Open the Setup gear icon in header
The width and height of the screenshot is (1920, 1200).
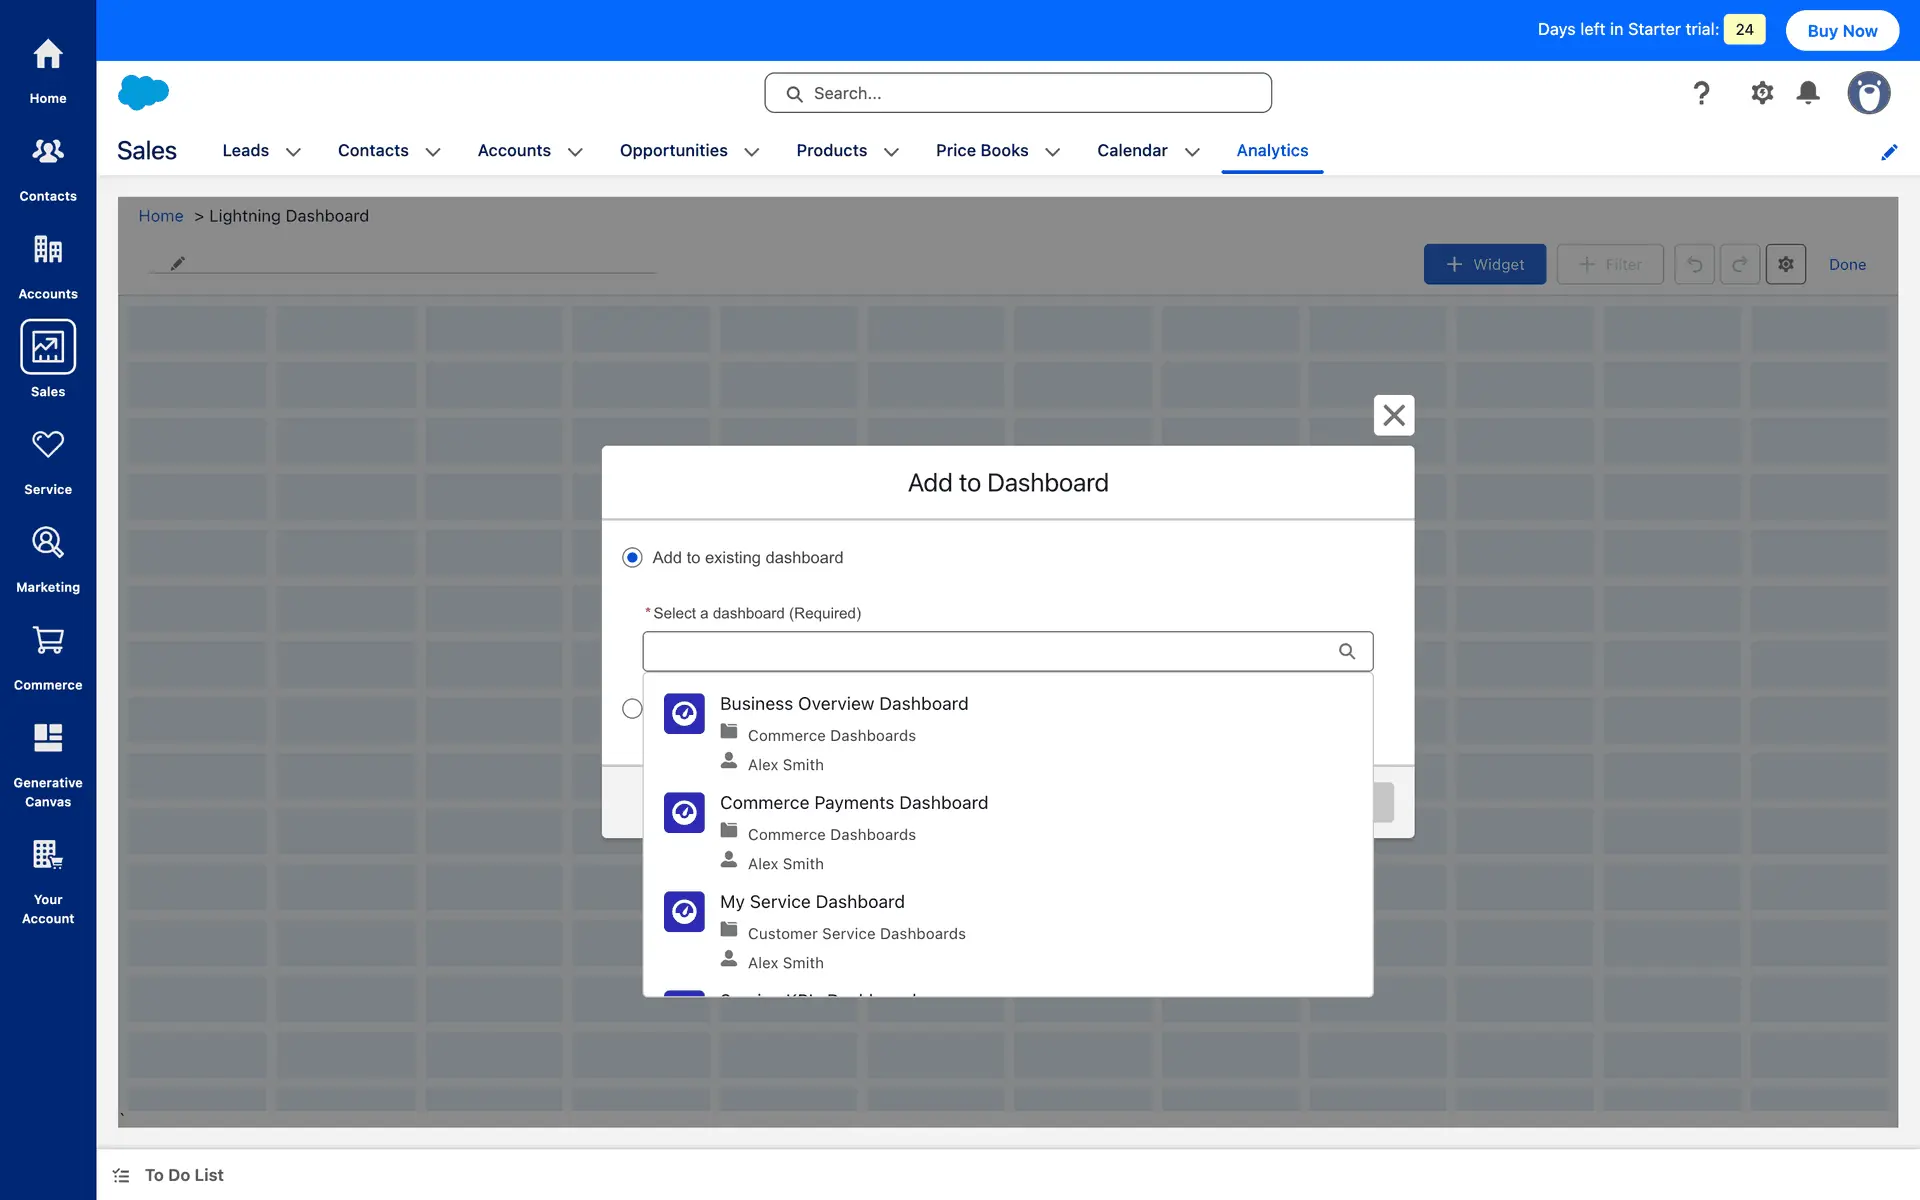(x=1762, y=93)
